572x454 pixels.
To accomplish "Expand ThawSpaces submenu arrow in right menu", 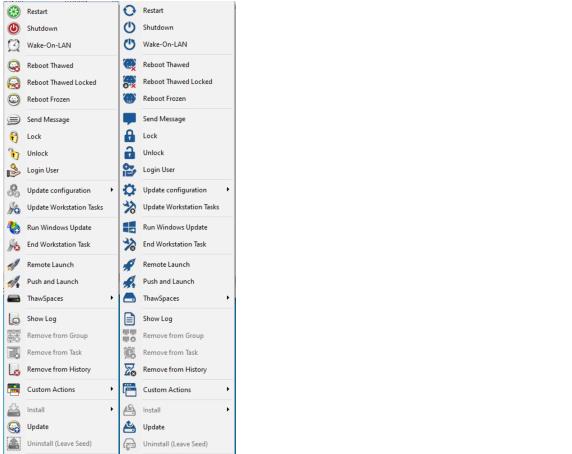I will (x=228, y=298).
